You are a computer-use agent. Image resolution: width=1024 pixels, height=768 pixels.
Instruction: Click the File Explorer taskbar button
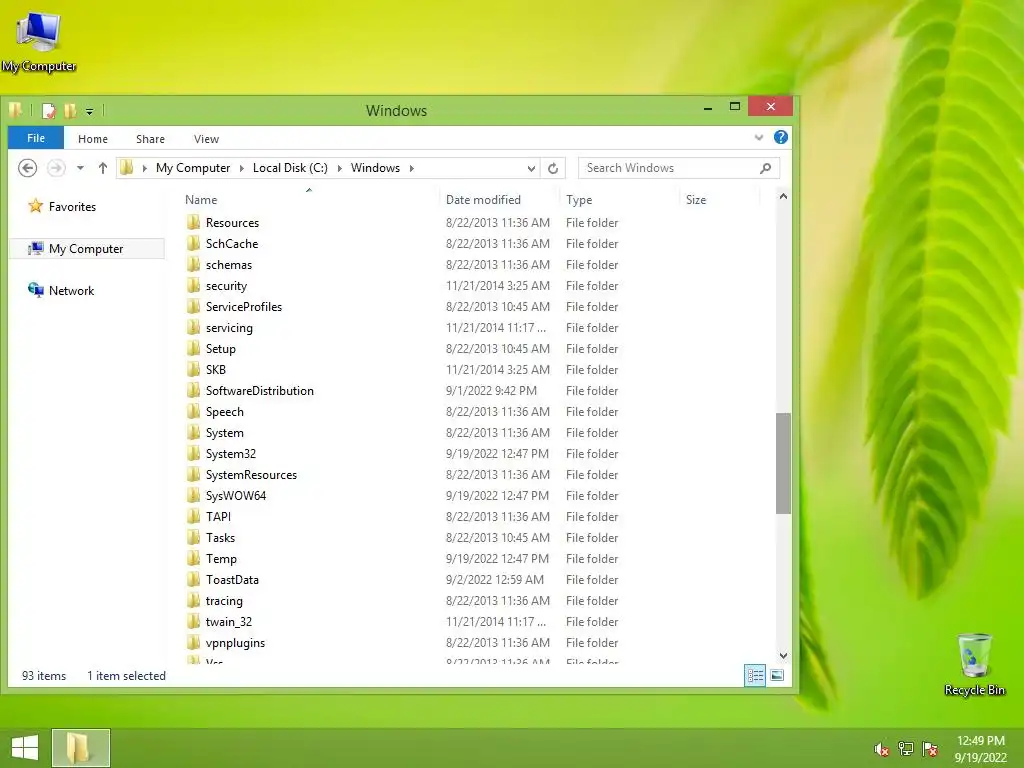tap(80, 748)
